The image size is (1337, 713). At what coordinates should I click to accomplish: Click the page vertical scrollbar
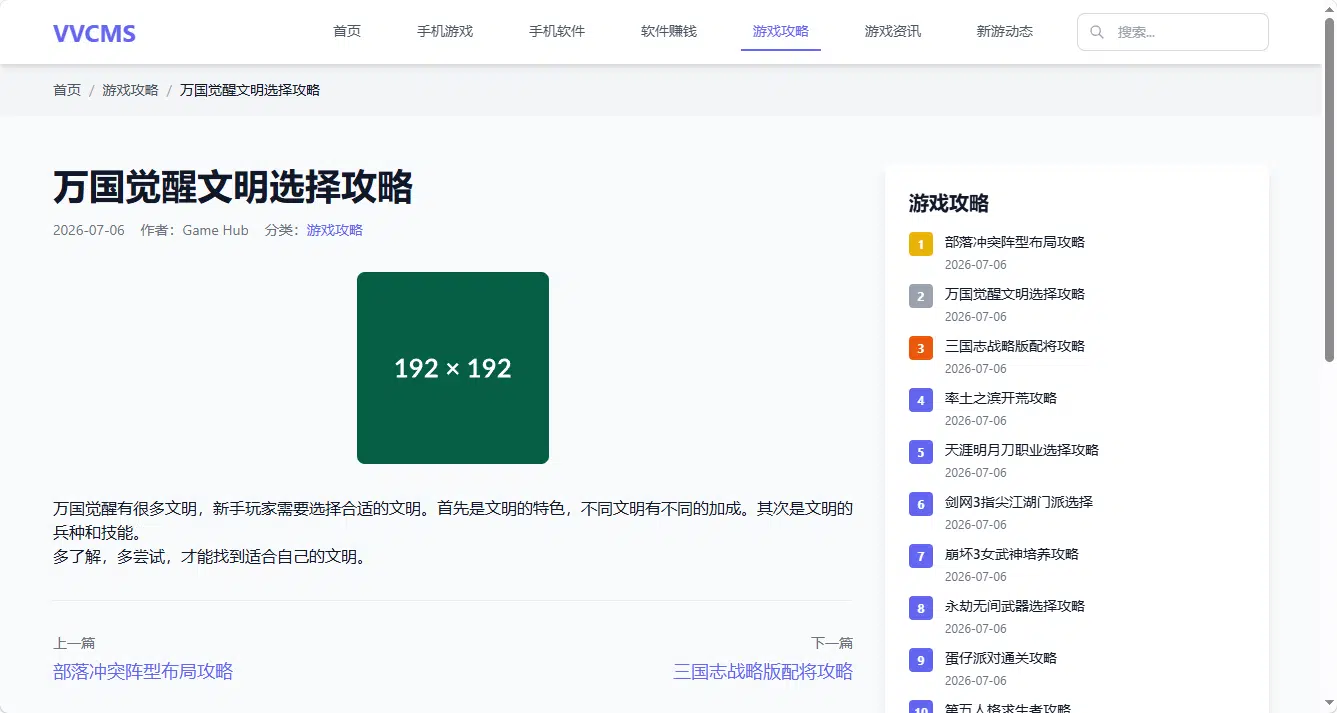(x=1329, y=190)
